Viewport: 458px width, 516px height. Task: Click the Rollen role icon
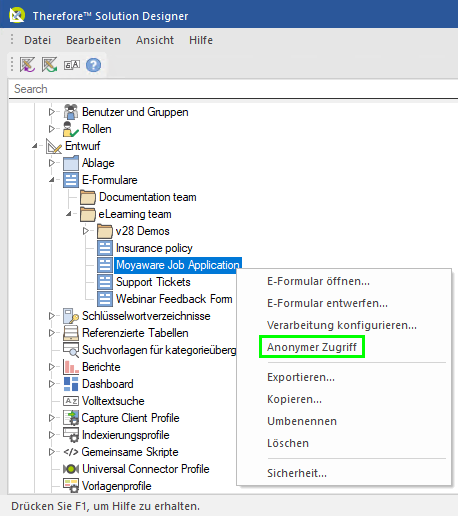(x=71, y=129)
